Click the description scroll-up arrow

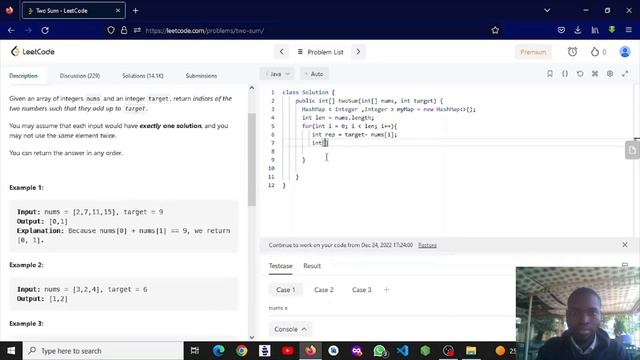point(252,88)
